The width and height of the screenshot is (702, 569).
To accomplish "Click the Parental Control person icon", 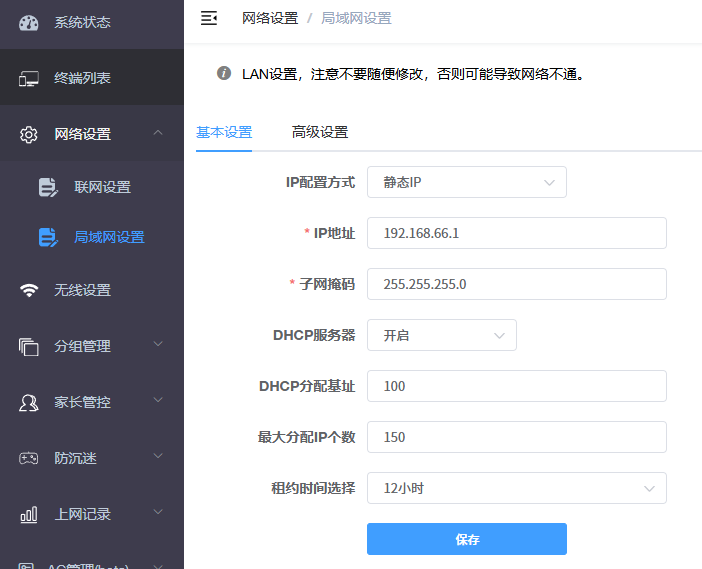I will 29,402.
